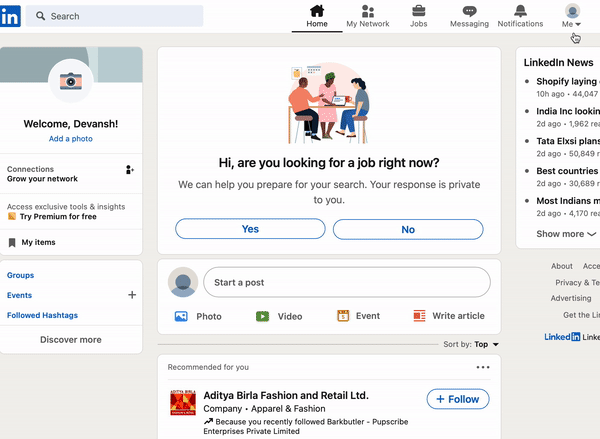
Task: Click the Photo label in post options
Action: (209, 316)
